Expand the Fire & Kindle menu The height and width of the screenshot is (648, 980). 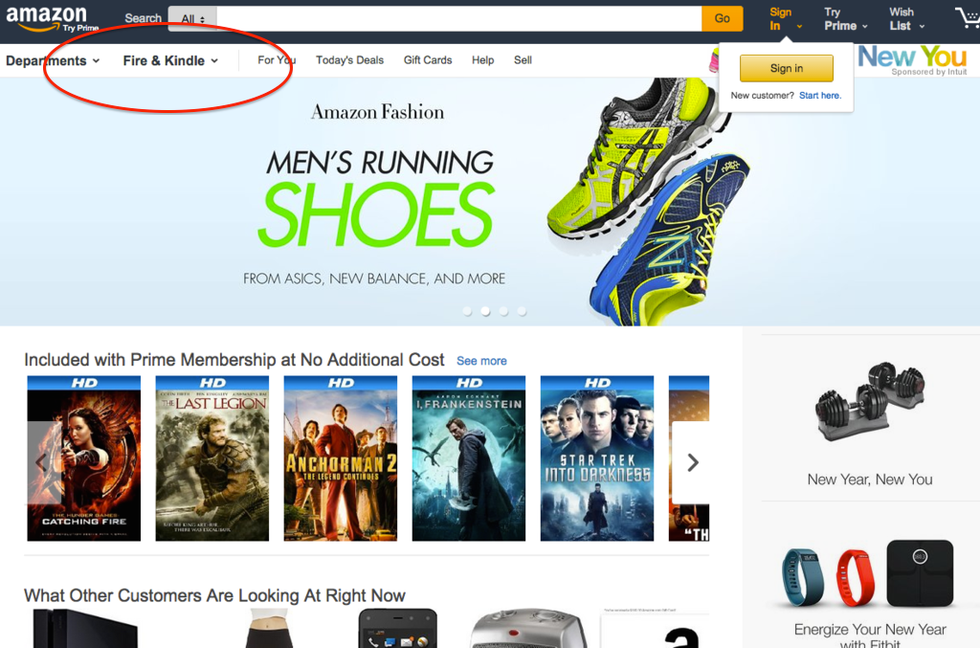[170, 61]
